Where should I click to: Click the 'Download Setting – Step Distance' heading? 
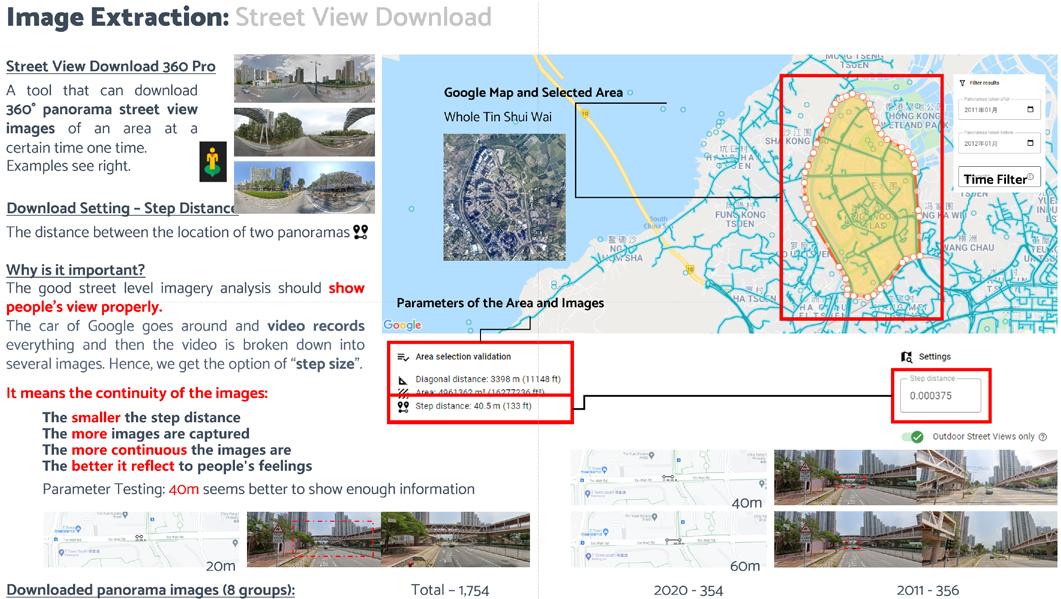click(x=120, y=208)
